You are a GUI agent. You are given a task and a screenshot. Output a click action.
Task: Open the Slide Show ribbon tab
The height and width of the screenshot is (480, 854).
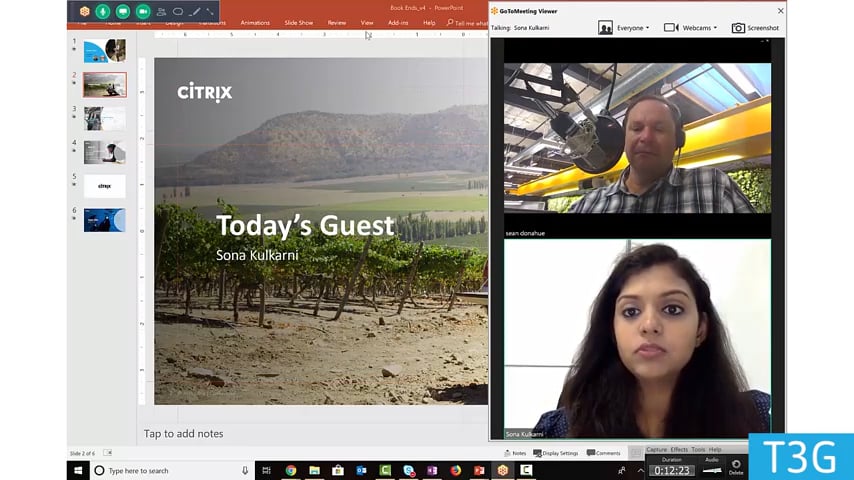[x=298, y=23]
